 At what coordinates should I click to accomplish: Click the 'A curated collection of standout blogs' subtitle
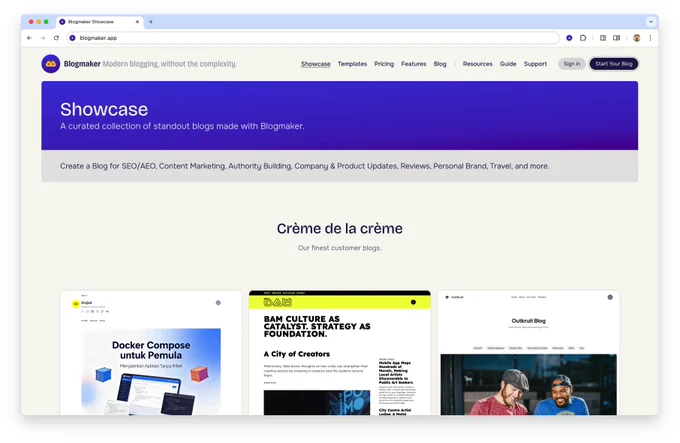point(182,126)
